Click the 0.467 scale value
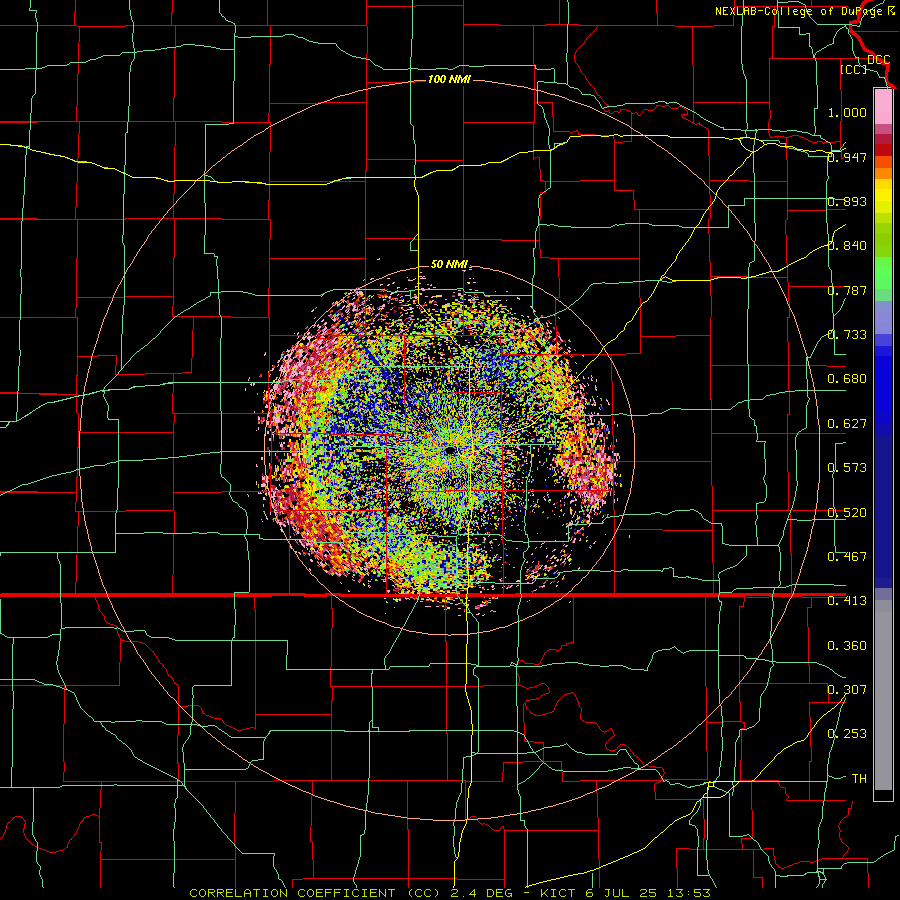Screen dimensions: 900x900 847,557
